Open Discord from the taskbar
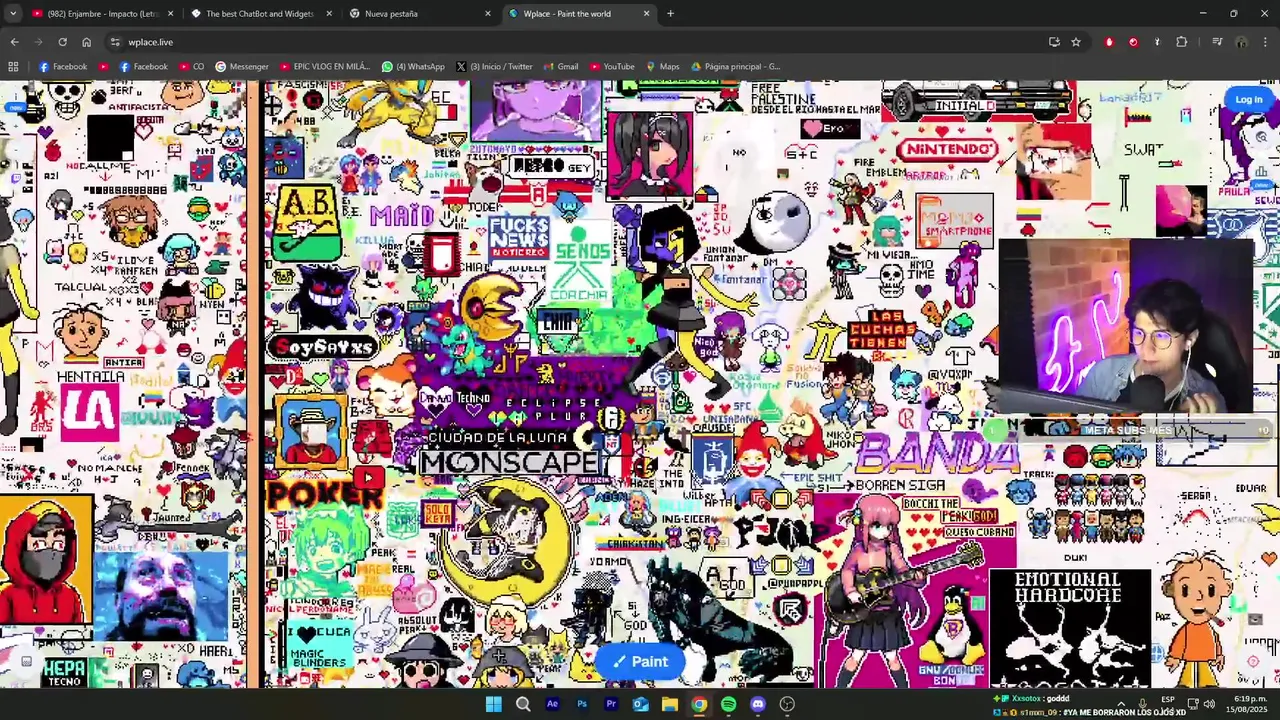Viewport: 1280px width, 720px height. click(x=758, y=704)
